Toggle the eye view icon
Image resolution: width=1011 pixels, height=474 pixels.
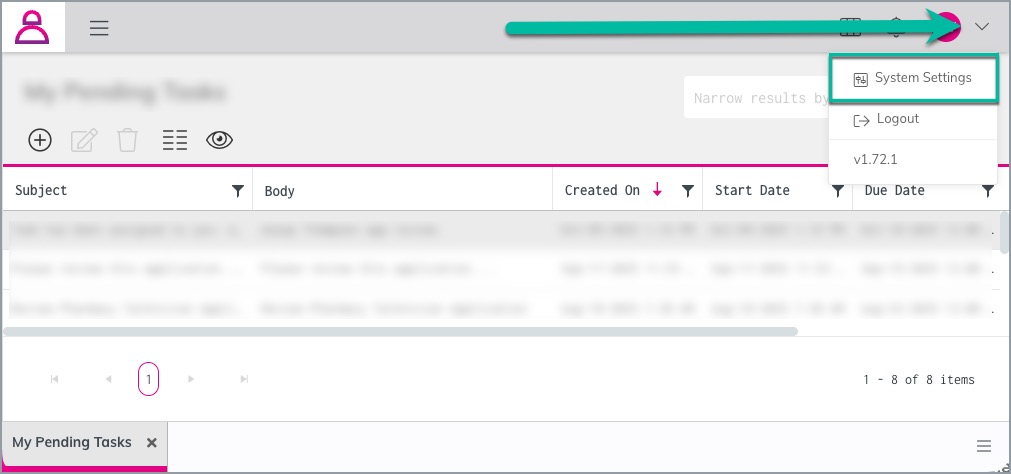coord(219,140)
